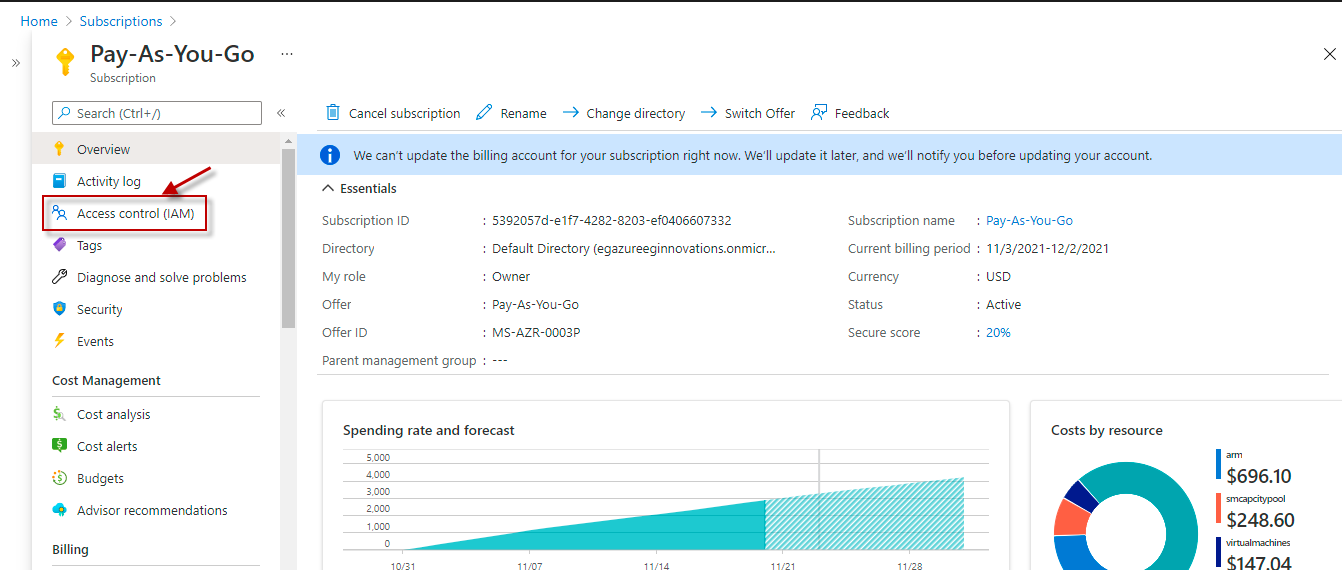The height and width of the screenshot is (570, 1342).
Task: Click the Currency value USD
Action: click(998, 276)
